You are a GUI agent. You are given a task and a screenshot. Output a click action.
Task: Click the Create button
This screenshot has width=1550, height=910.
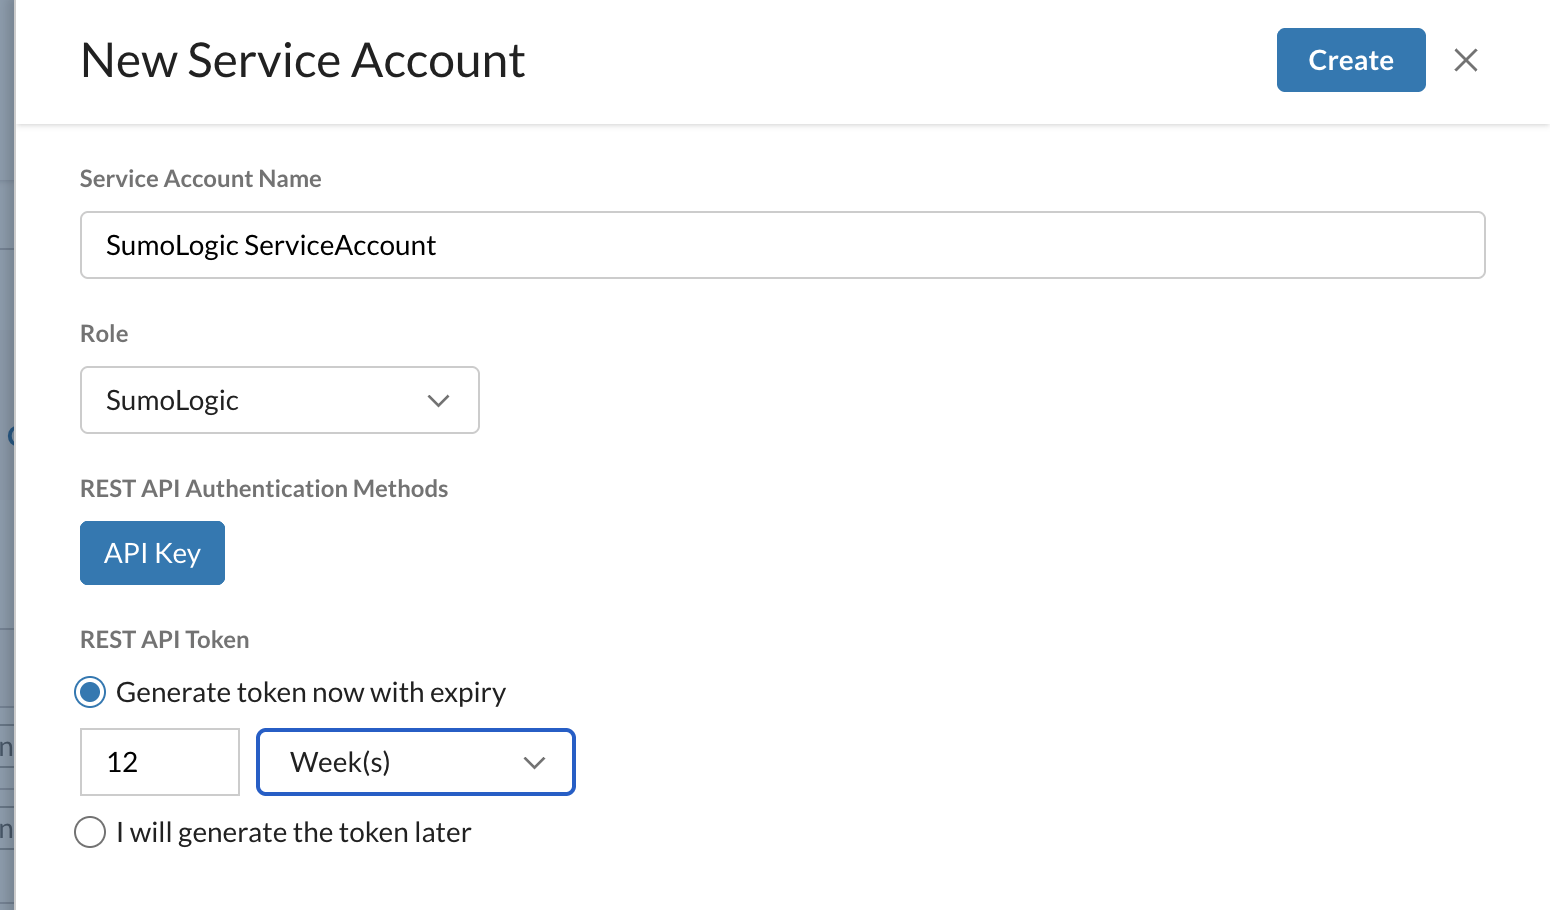point(1350,60)
